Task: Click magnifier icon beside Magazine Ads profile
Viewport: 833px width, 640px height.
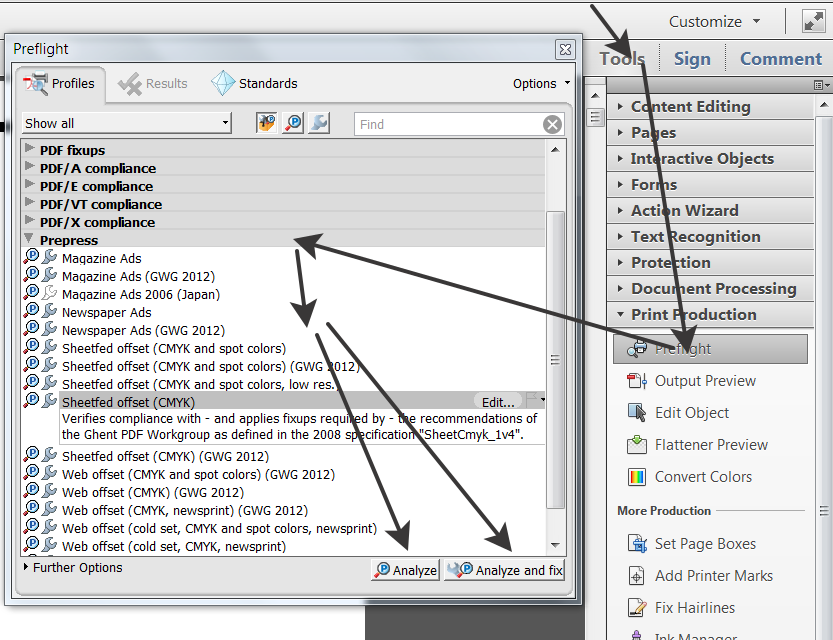Action: [31, 257]
